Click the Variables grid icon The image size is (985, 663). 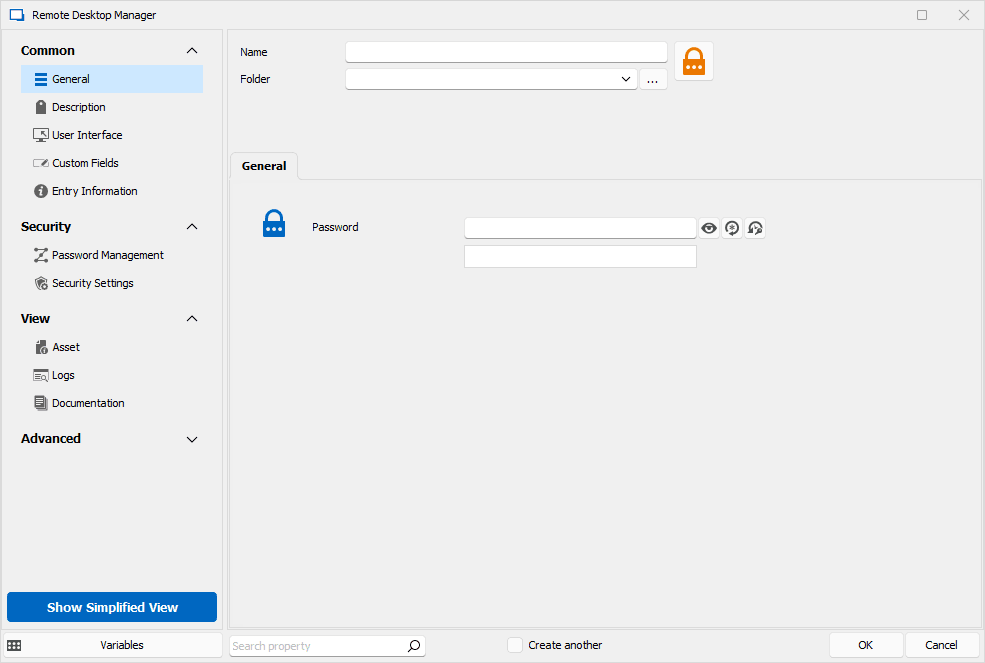click(x=14, y=645)
